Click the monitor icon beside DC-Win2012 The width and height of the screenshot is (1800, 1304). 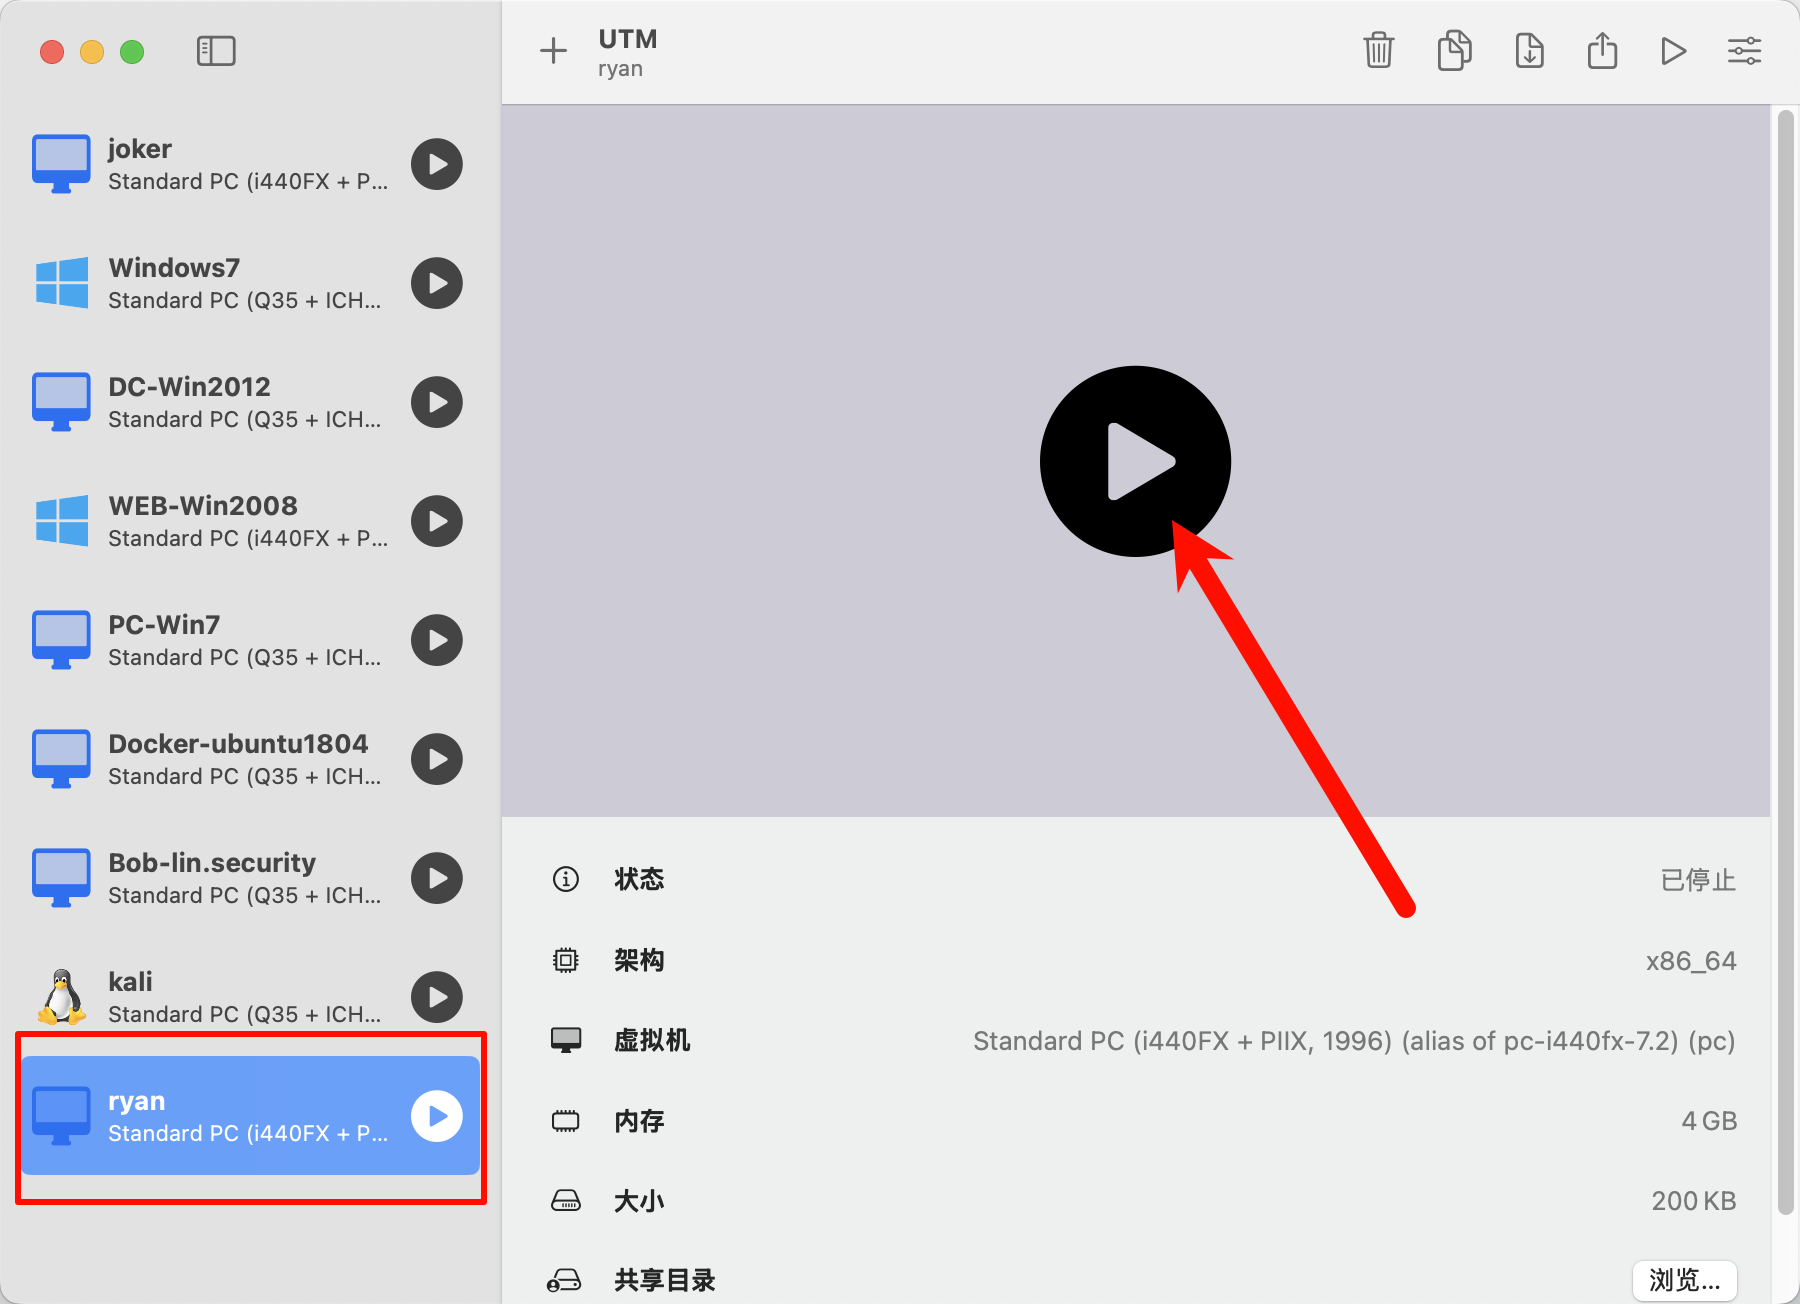click(62, 402)
